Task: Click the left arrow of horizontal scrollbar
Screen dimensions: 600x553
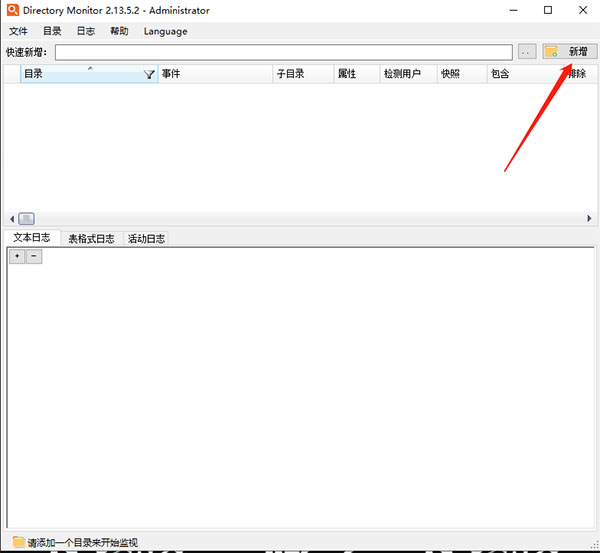Action: pos(12,219)
